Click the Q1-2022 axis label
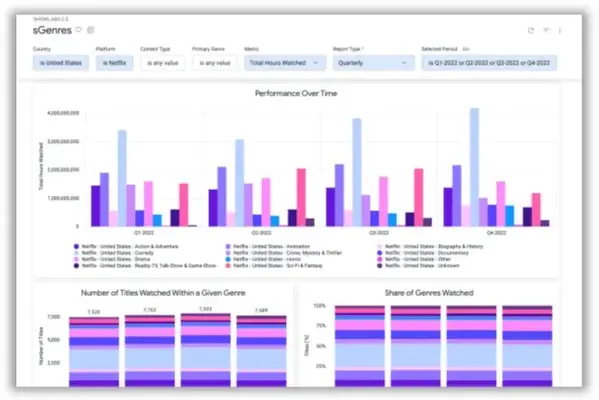This screenshot has height=400, width=599. coord(144,233)
